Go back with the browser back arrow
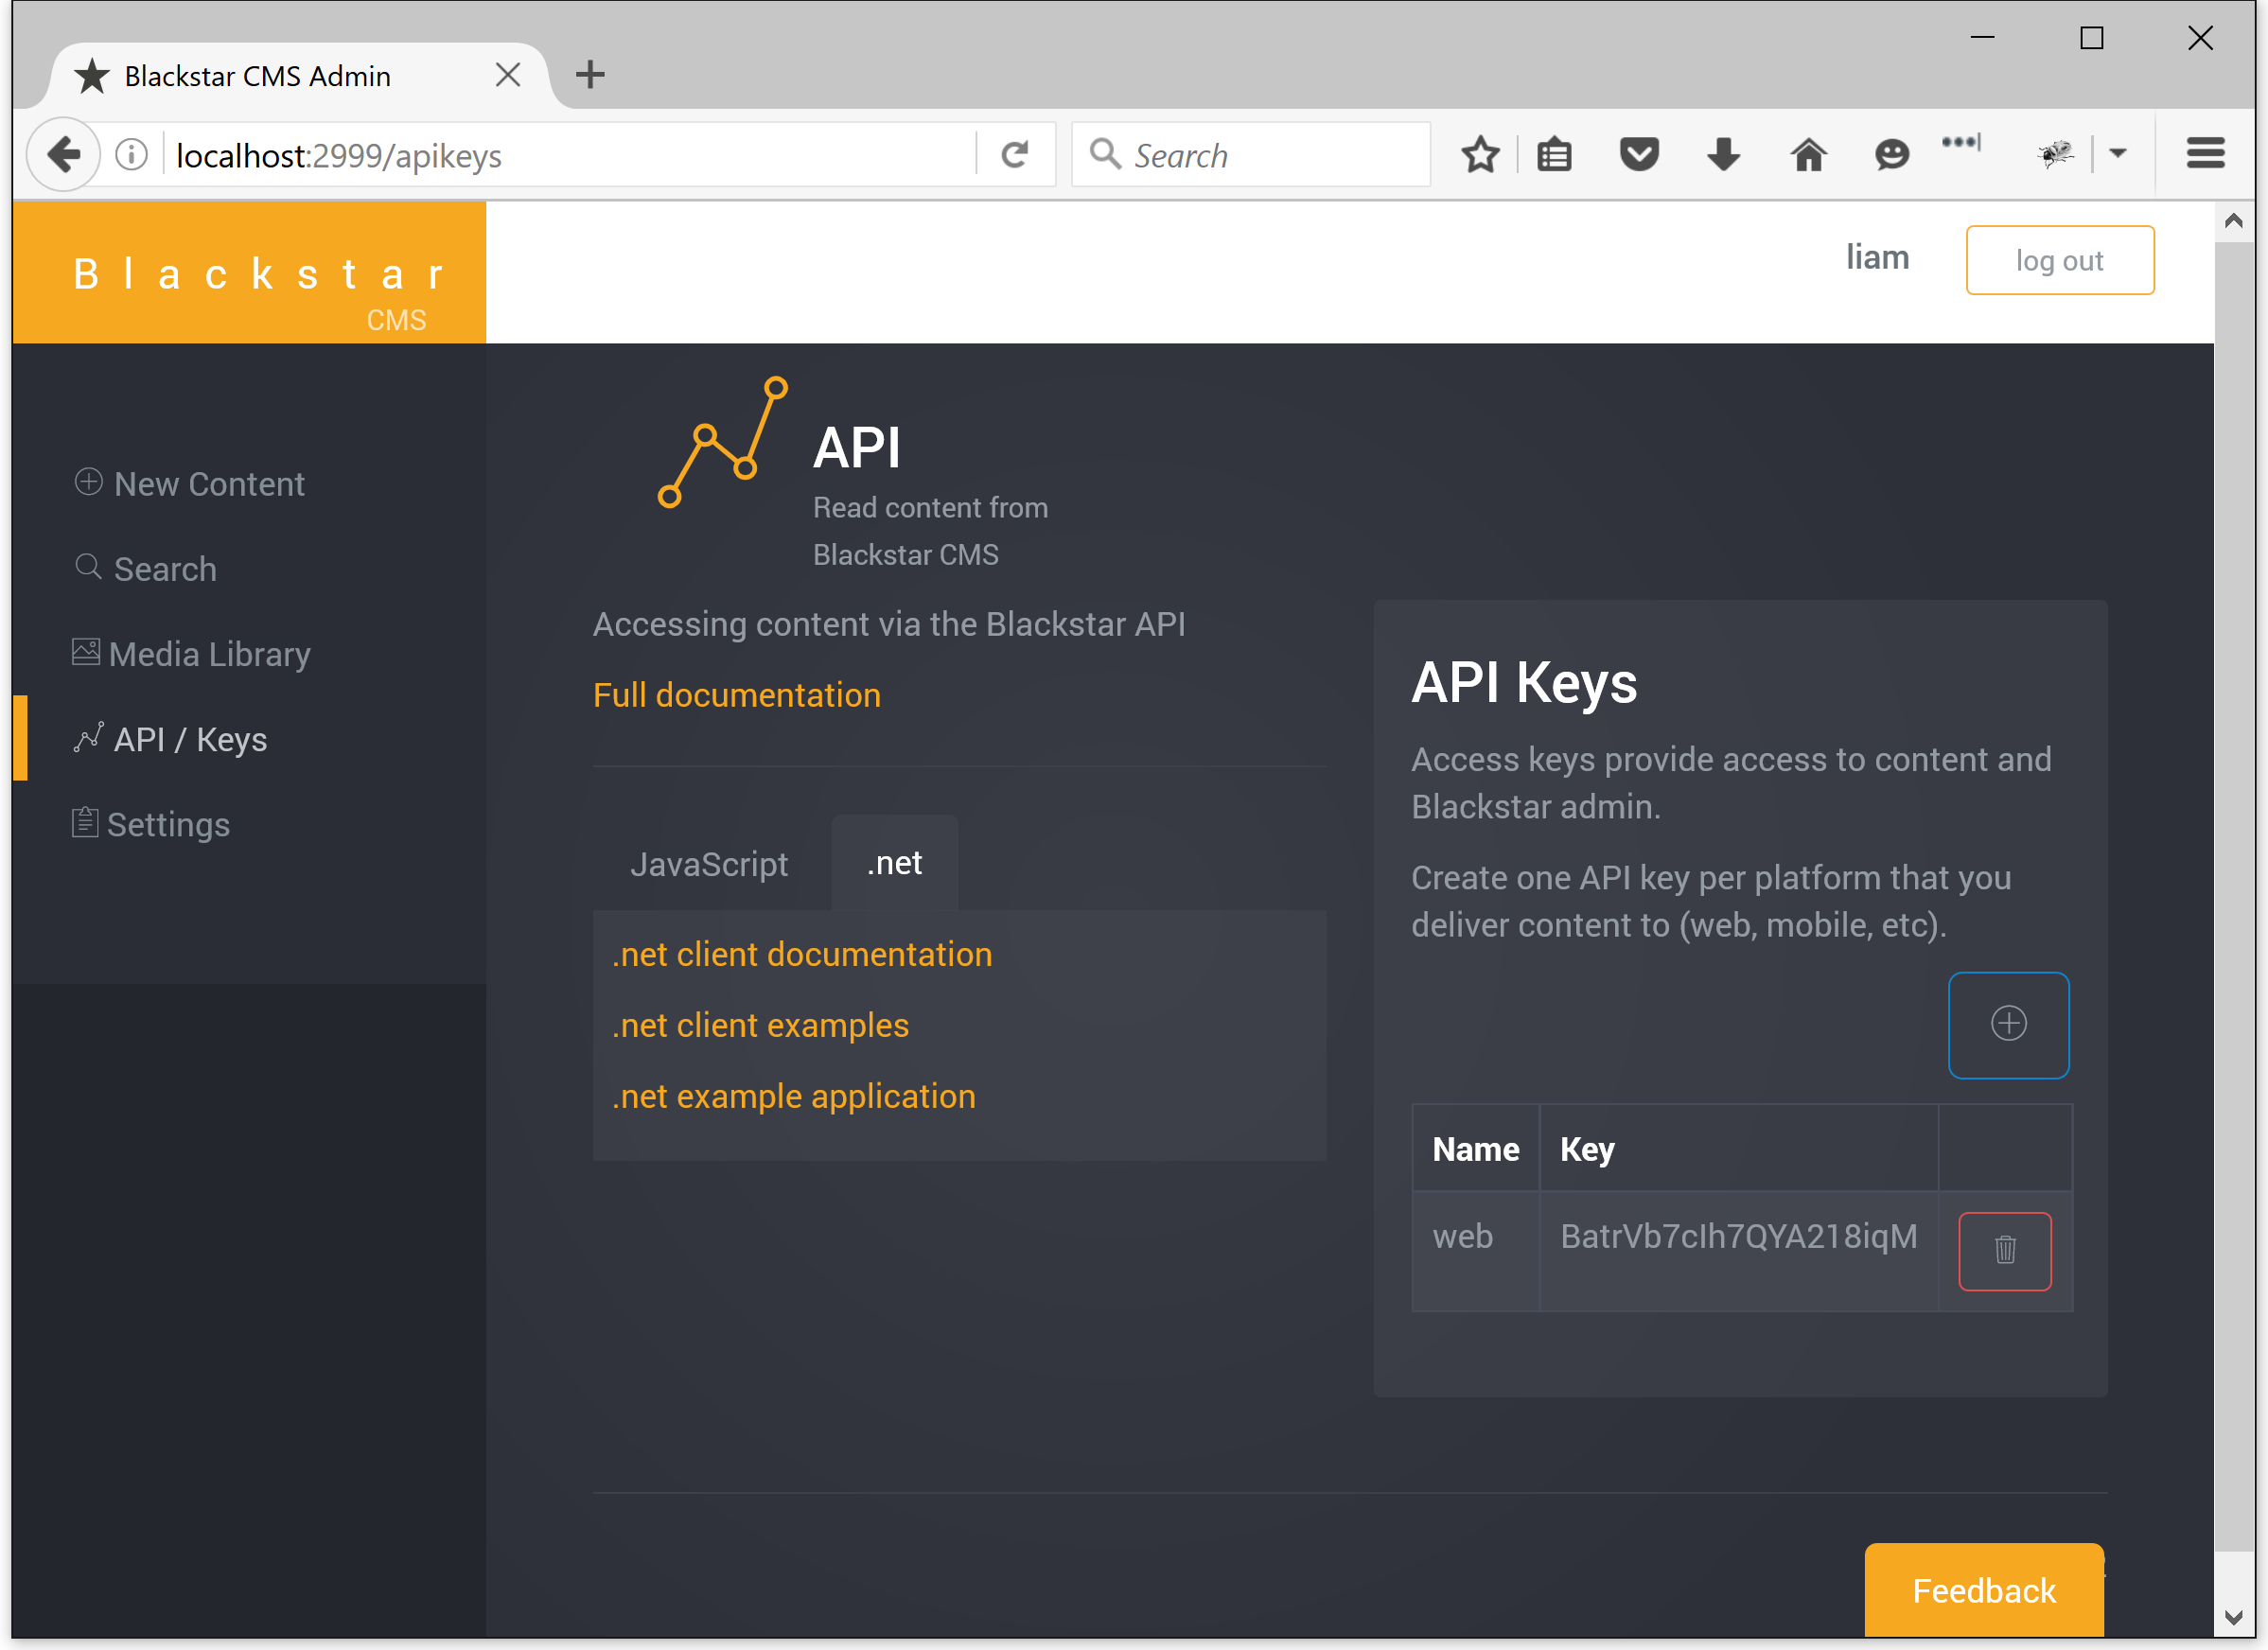 tap(64, 155)
